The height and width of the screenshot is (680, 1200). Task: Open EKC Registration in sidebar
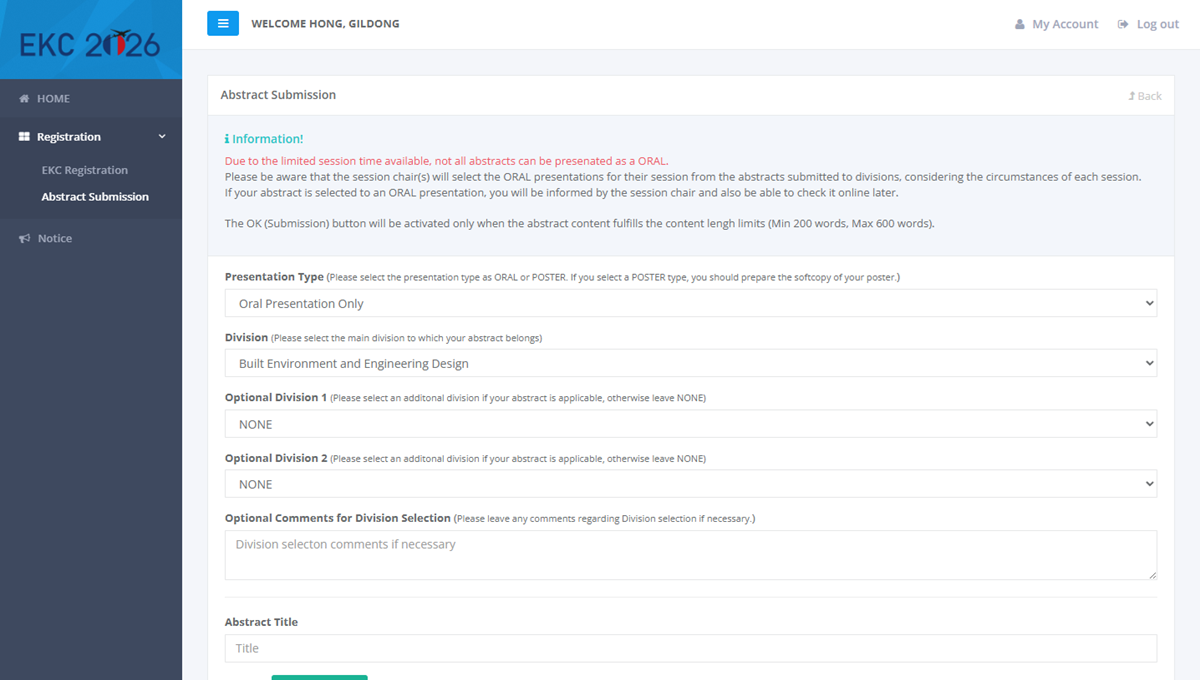point(85,170)
